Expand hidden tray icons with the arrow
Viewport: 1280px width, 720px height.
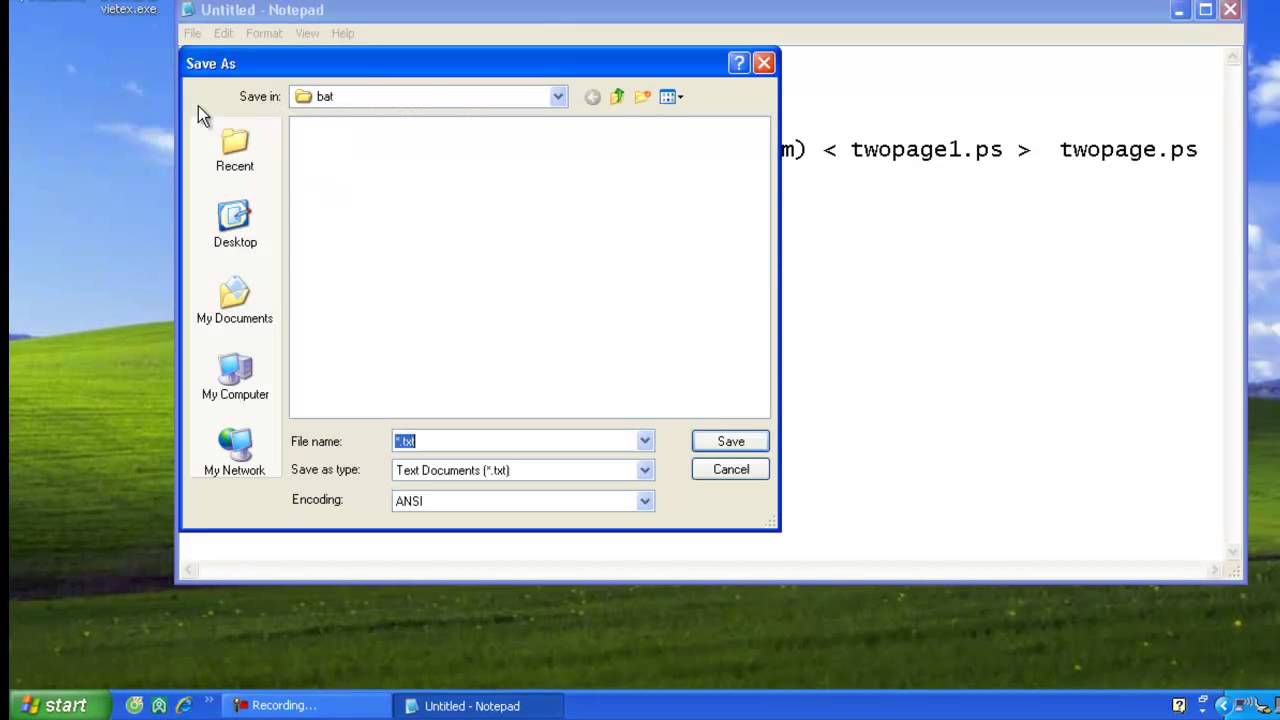[x=1223, y=705]
